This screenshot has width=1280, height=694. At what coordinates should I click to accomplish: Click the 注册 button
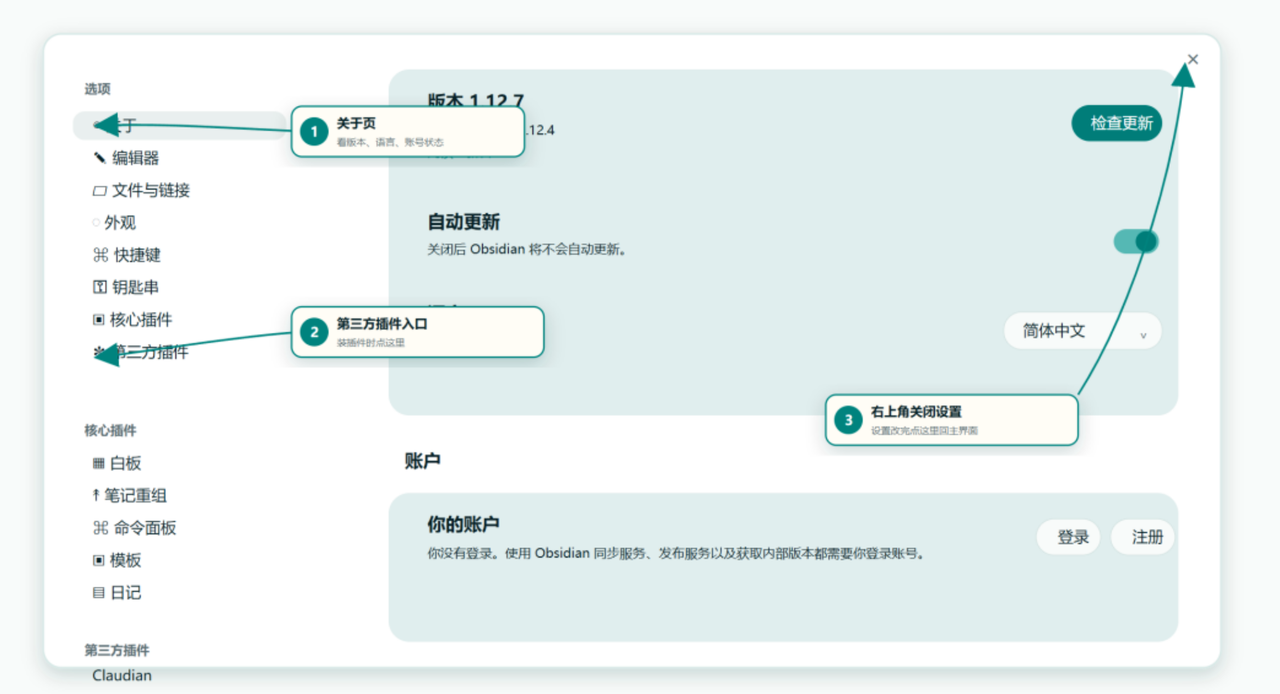[1143, 537]
